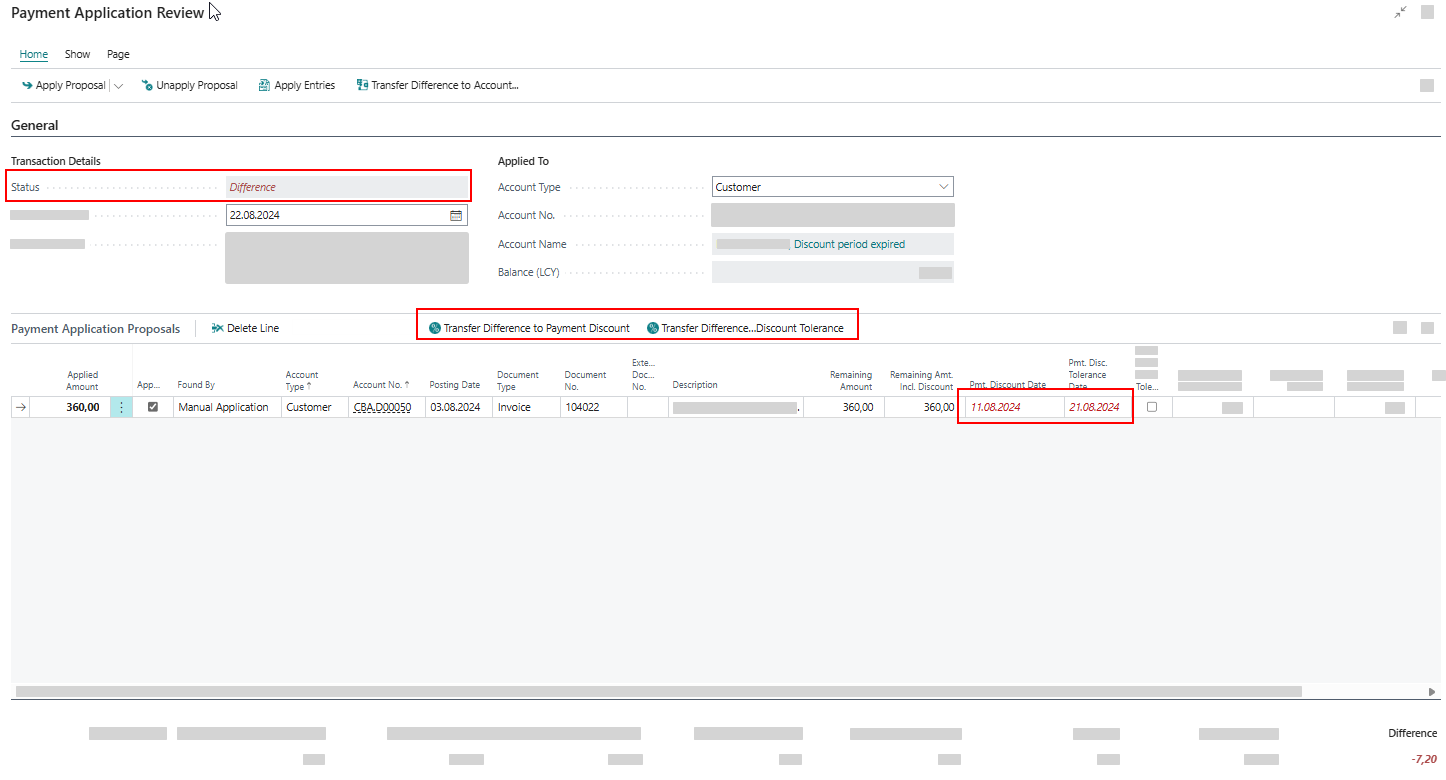Click Transfer Difference to Account

coord(437,86)
